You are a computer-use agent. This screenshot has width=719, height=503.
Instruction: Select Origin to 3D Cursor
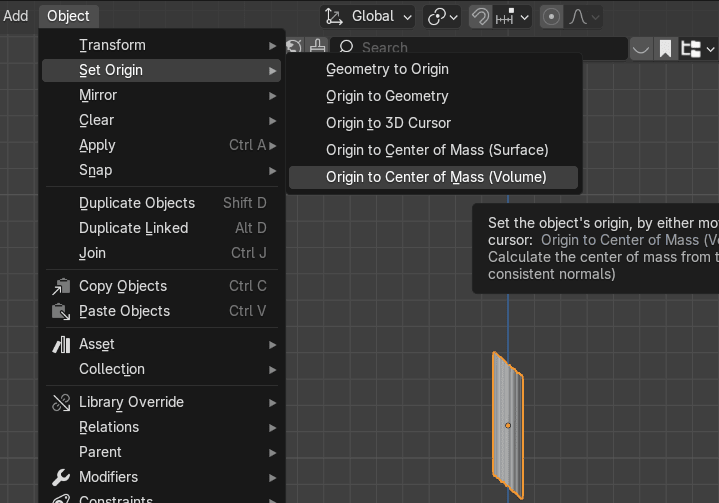[388, 123]
